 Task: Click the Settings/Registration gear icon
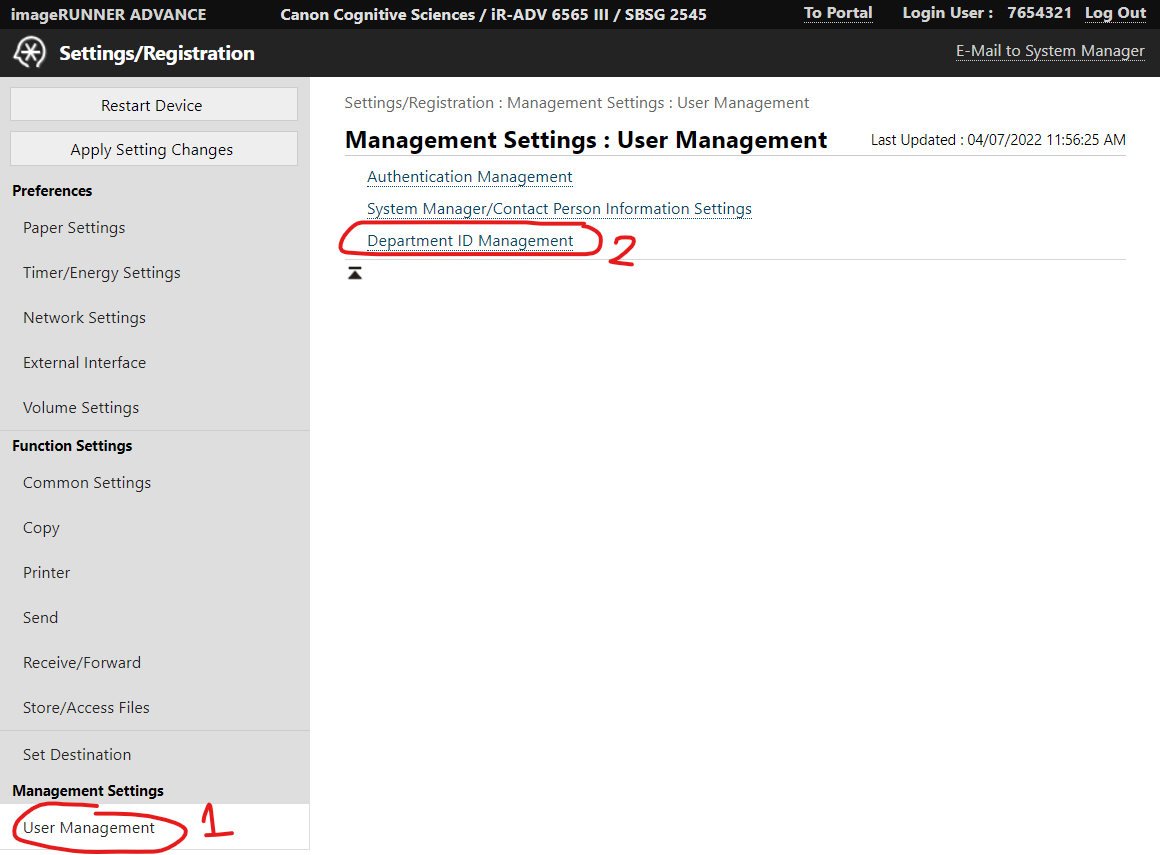coord(29,53)
